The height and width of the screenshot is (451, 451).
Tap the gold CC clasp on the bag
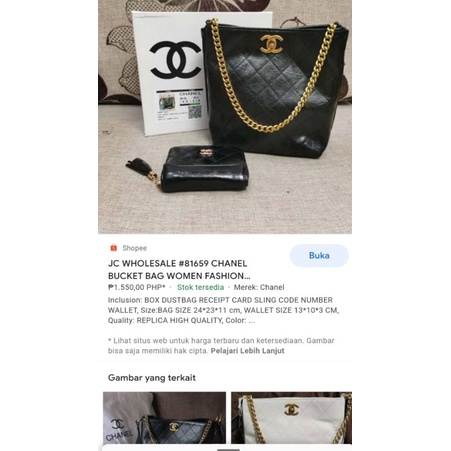[x=271, y=44]
